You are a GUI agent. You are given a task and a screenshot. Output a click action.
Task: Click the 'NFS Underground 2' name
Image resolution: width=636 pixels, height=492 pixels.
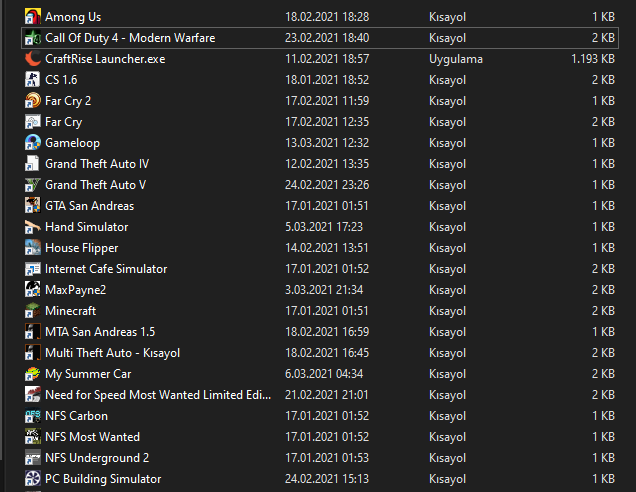coord(97,458)
